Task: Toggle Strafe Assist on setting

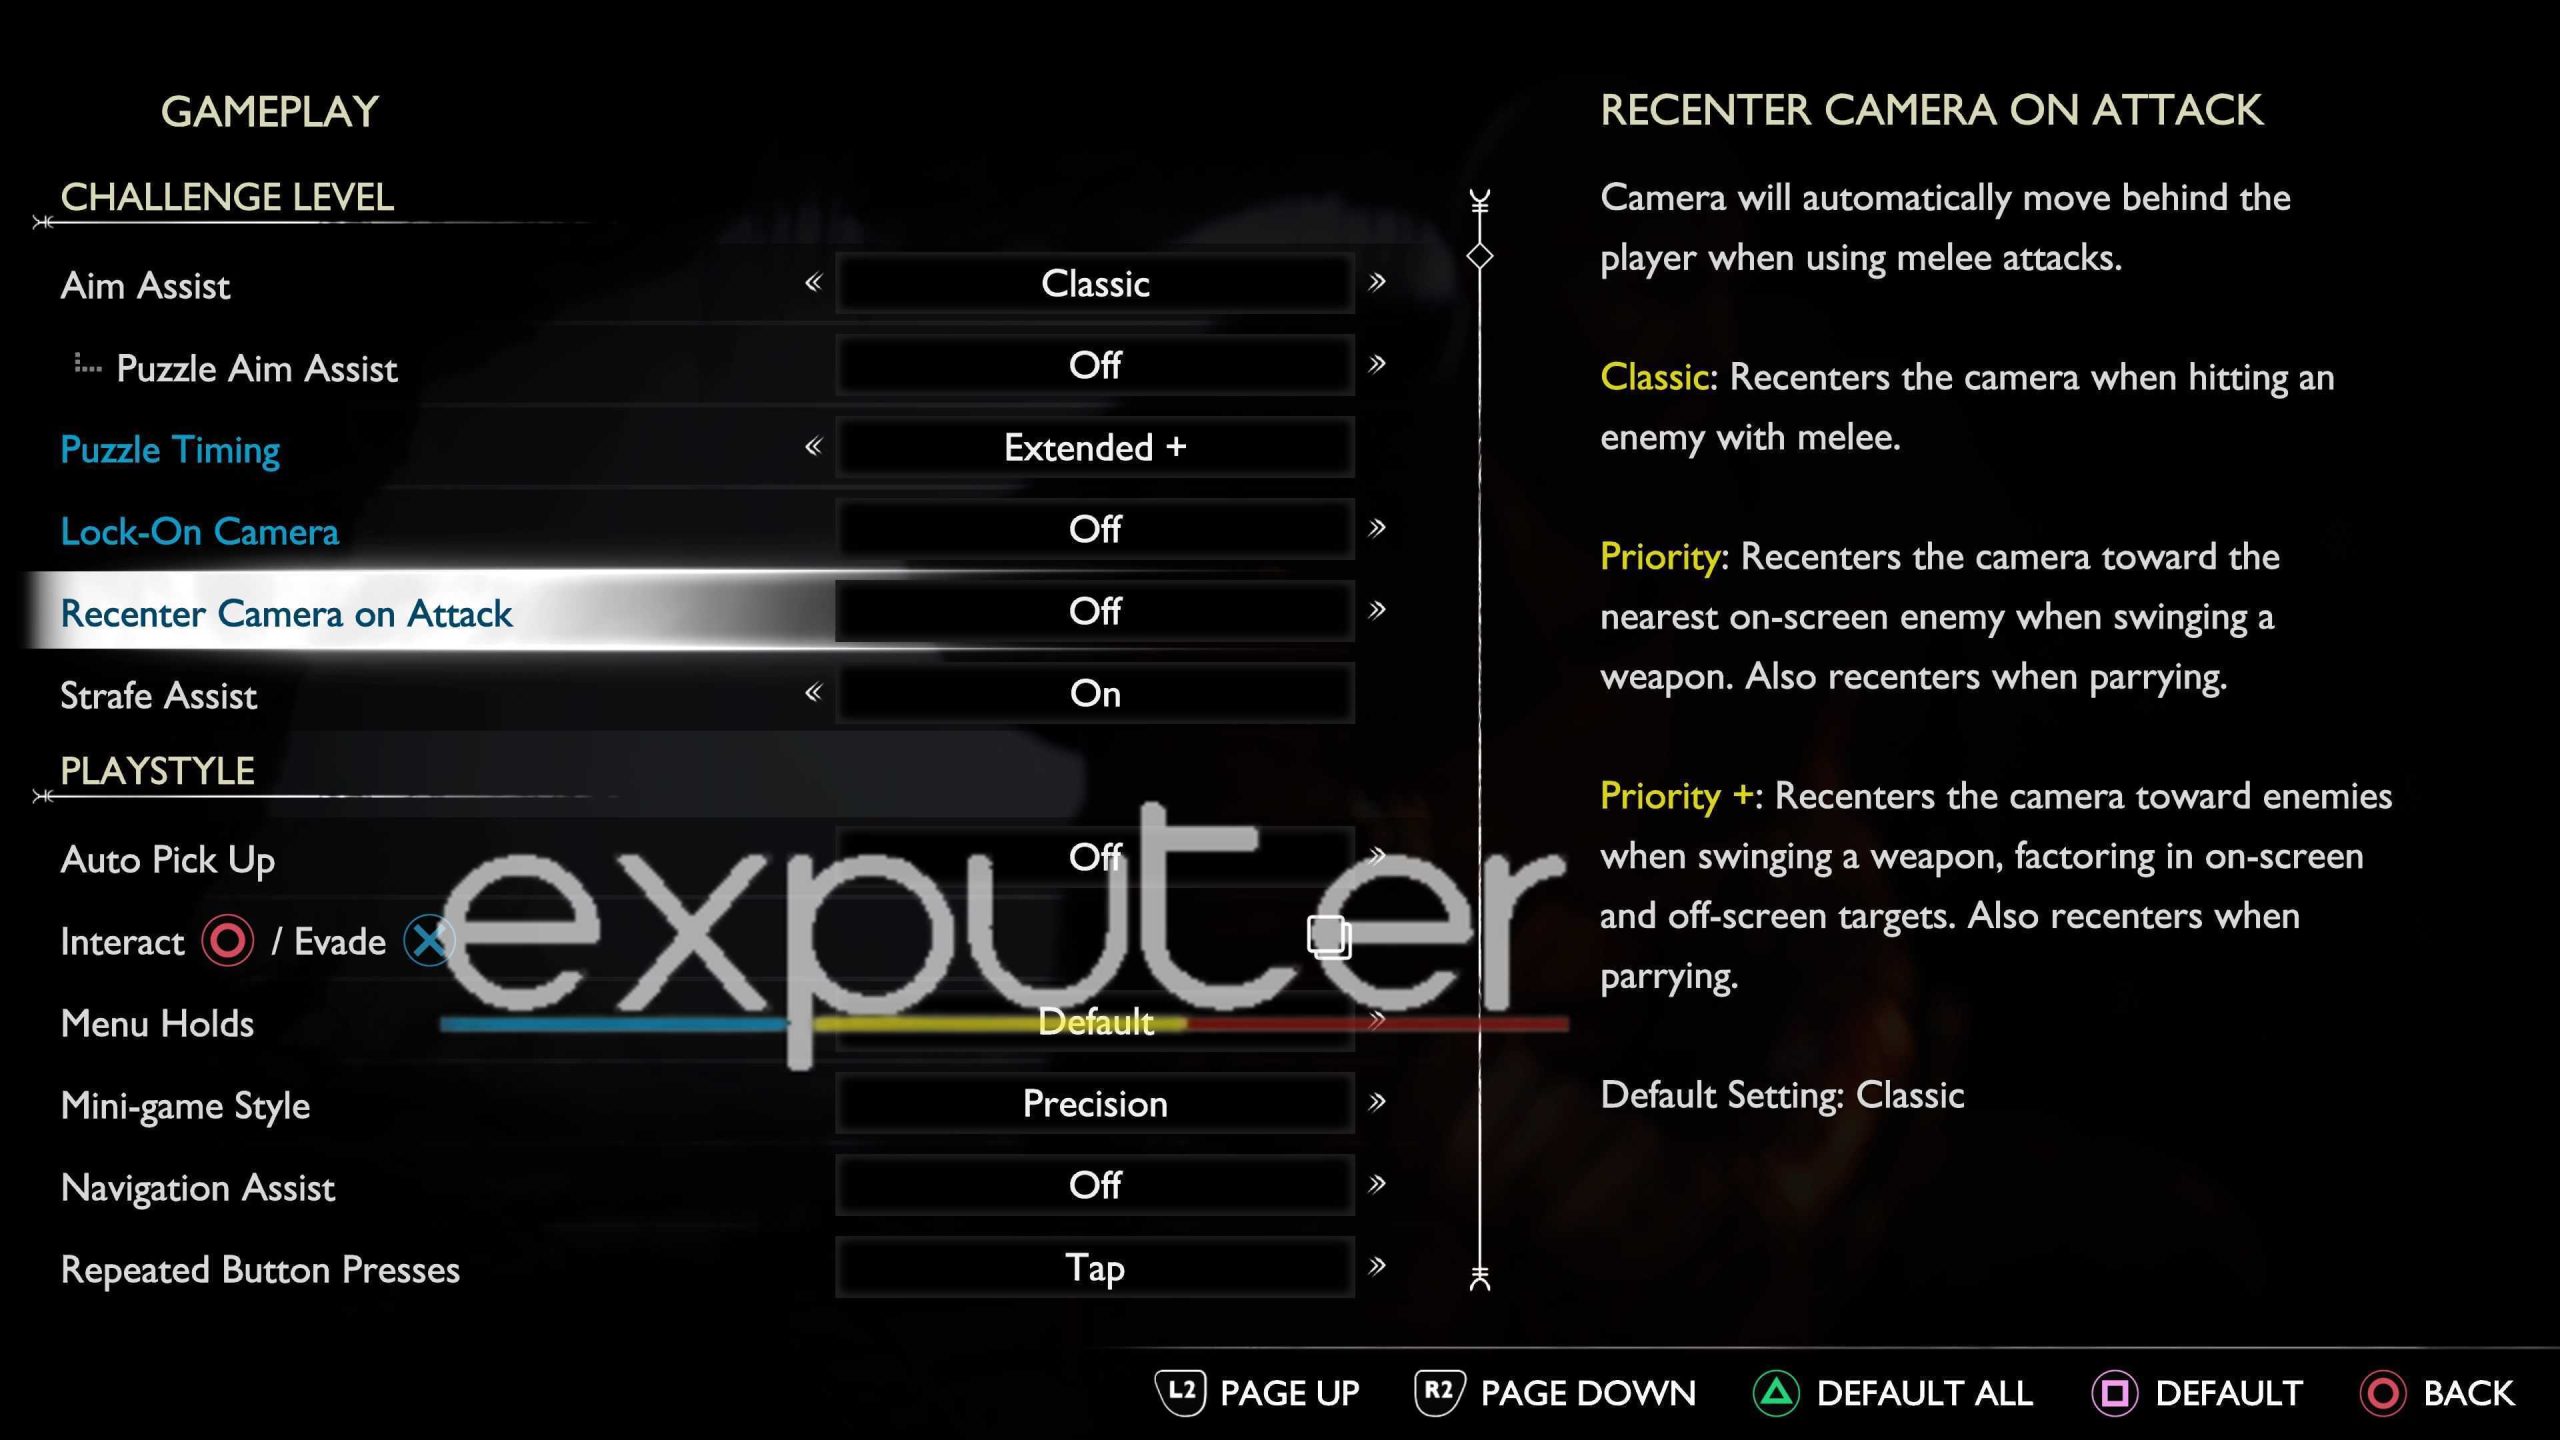Action: pyautogui.click(x=1094, y=693)
